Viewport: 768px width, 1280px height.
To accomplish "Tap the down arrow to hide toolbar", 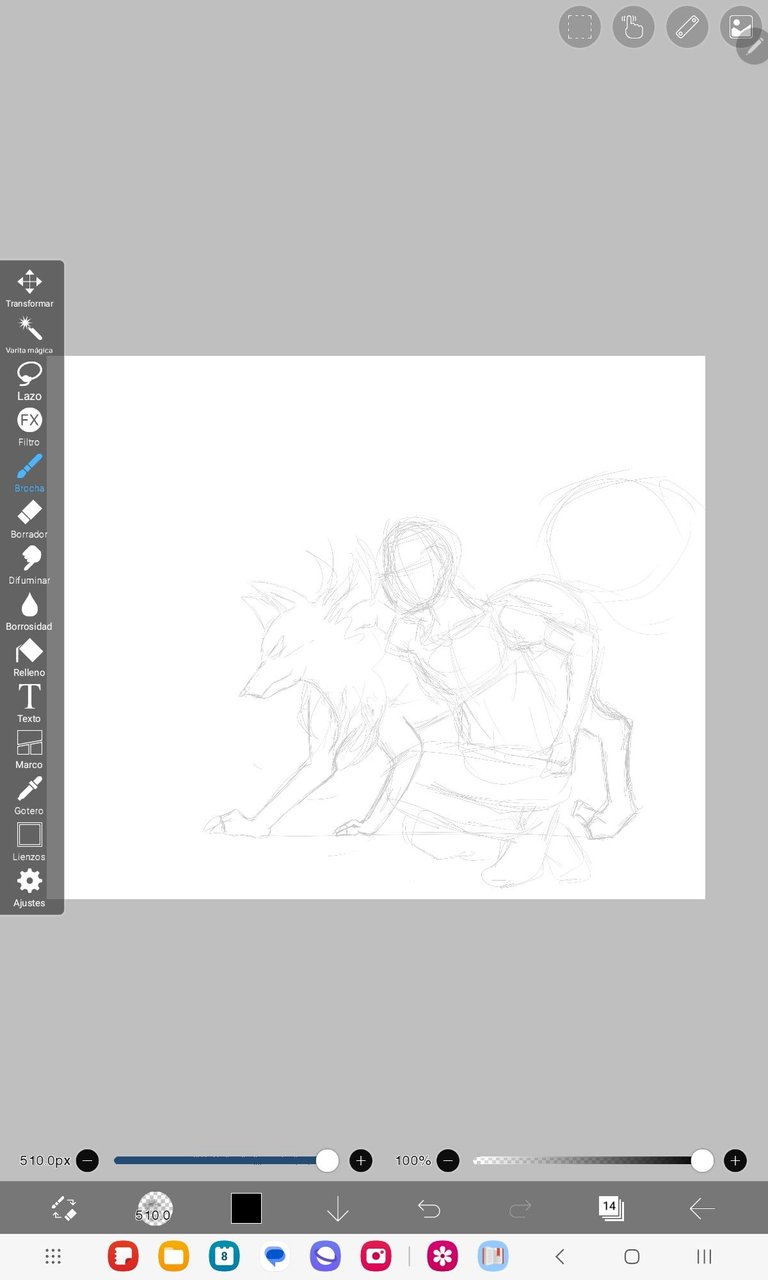I will click(338, 1209).
